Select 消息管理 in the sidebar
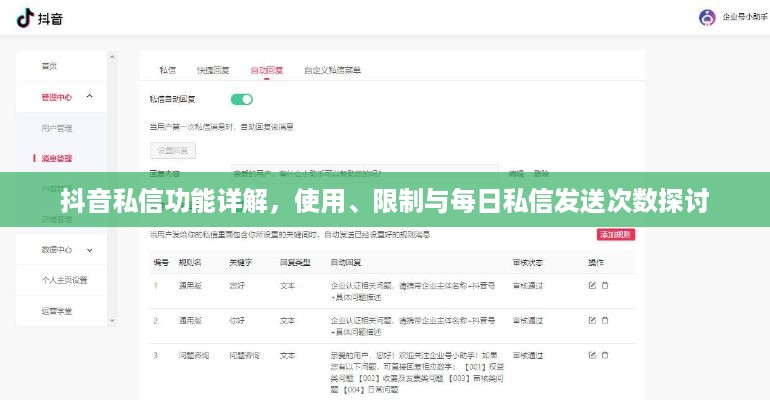 [x=56, y=158]
